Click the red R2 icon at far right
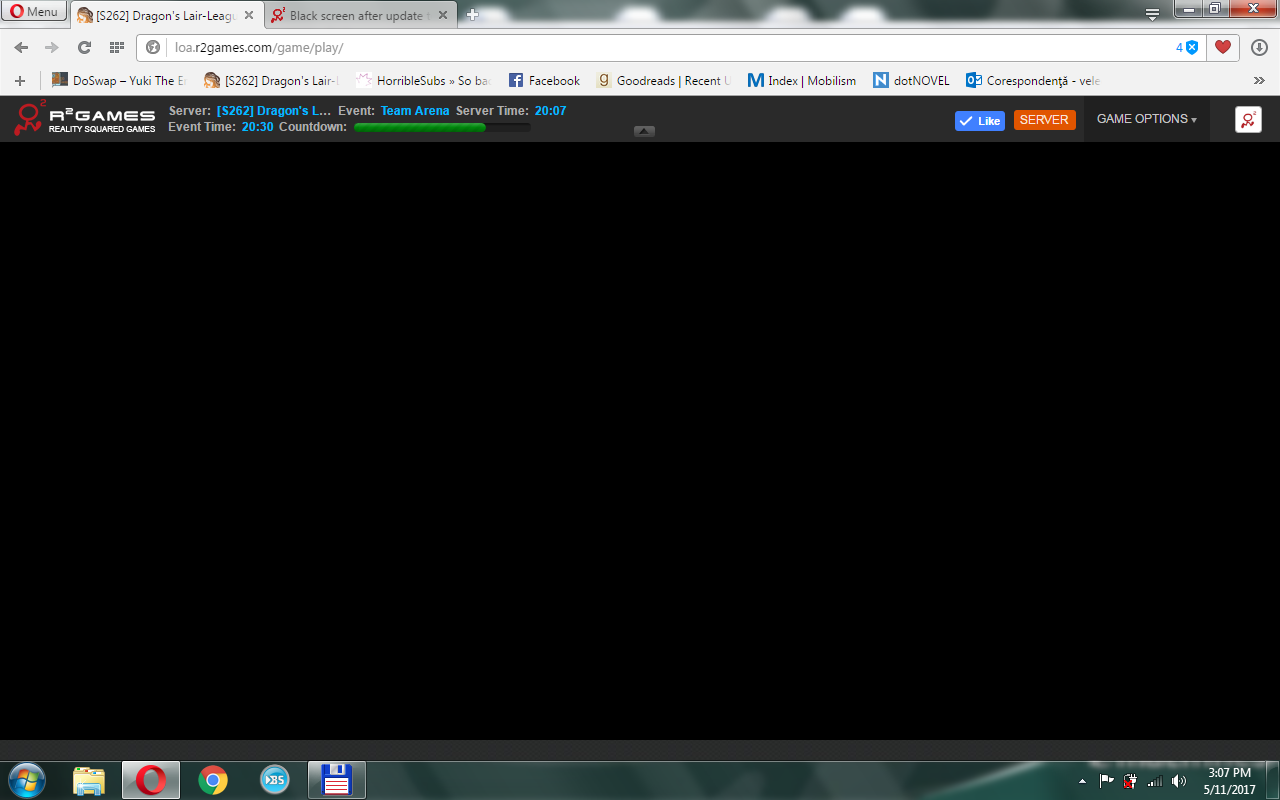The image size is (1280, 800). pyautogui.click(x=1248, y=119)
